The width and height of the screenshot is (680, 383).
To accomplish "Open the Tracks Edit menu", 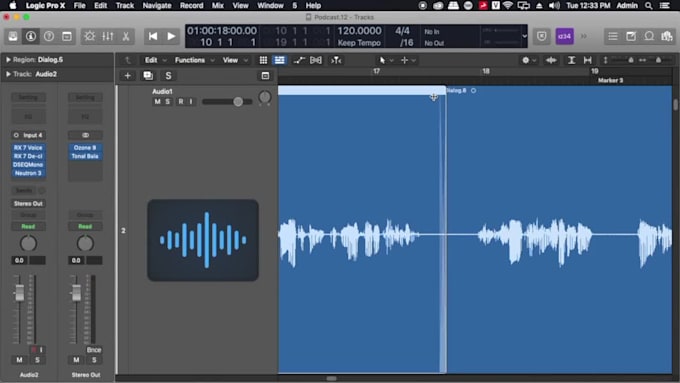I will click(155, 60).
